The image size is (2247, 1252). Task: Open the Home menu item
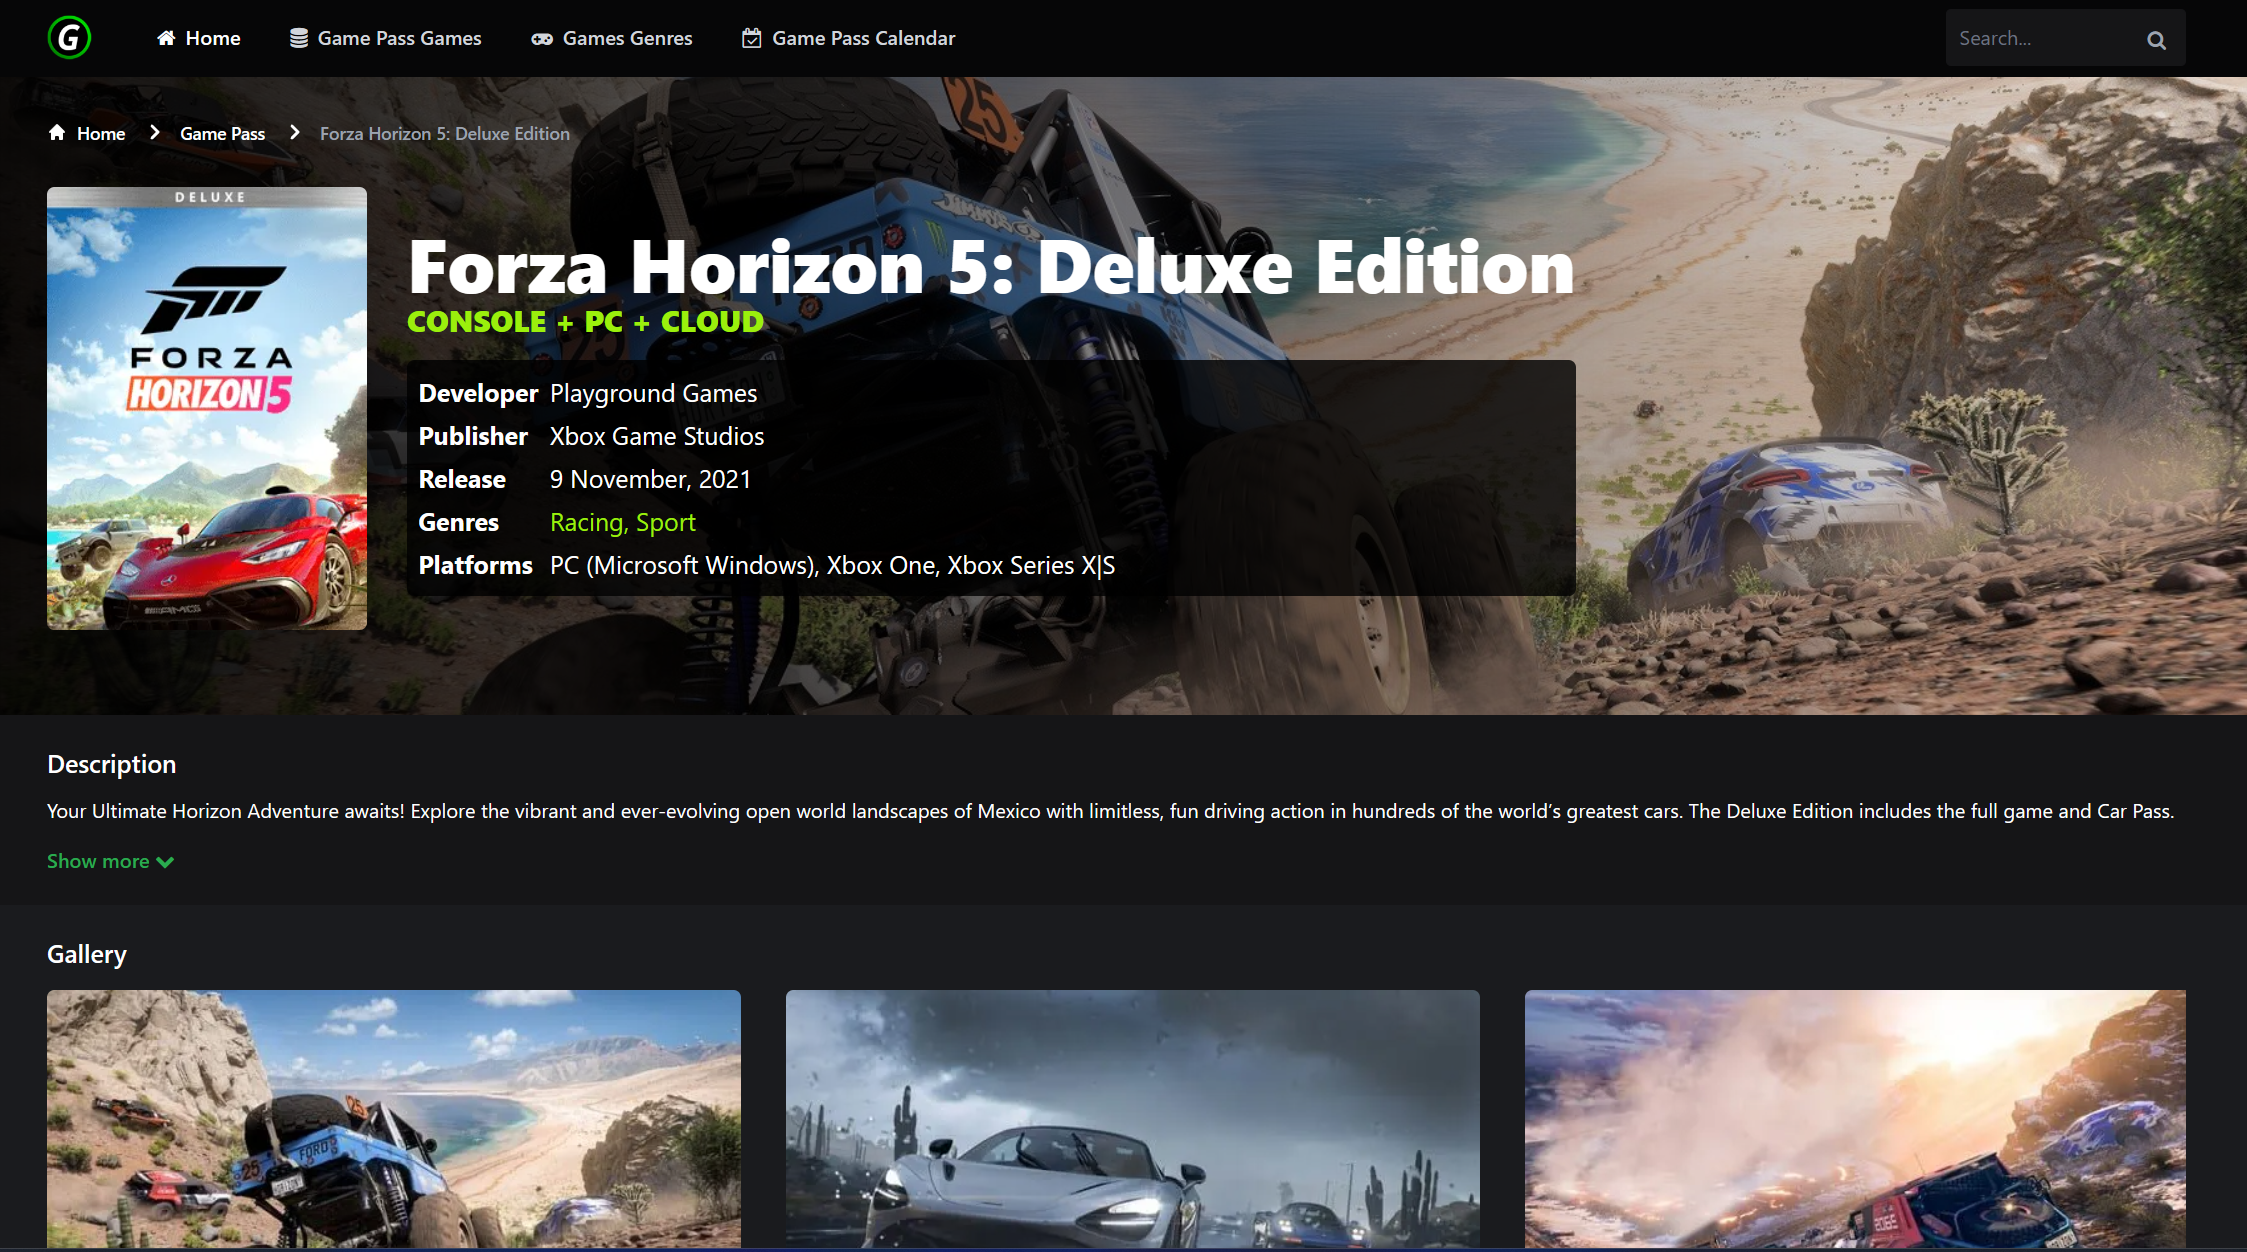198,38
